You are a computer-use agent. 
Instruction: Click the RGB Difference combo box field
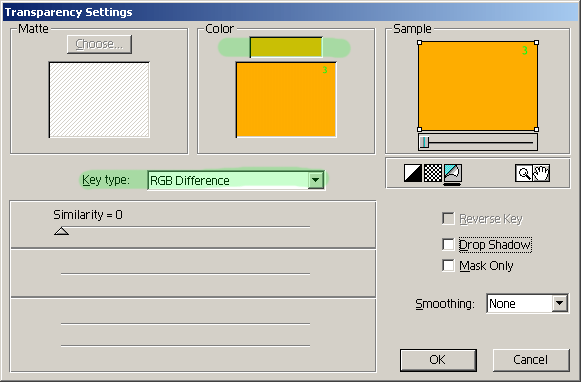(x=236, y=180)
